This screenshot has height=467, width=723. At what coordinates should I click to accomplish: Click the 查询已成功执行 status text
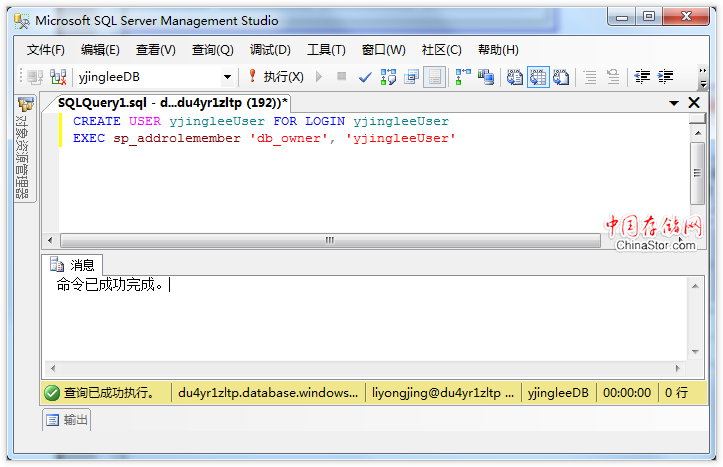(x=109, y=393)
